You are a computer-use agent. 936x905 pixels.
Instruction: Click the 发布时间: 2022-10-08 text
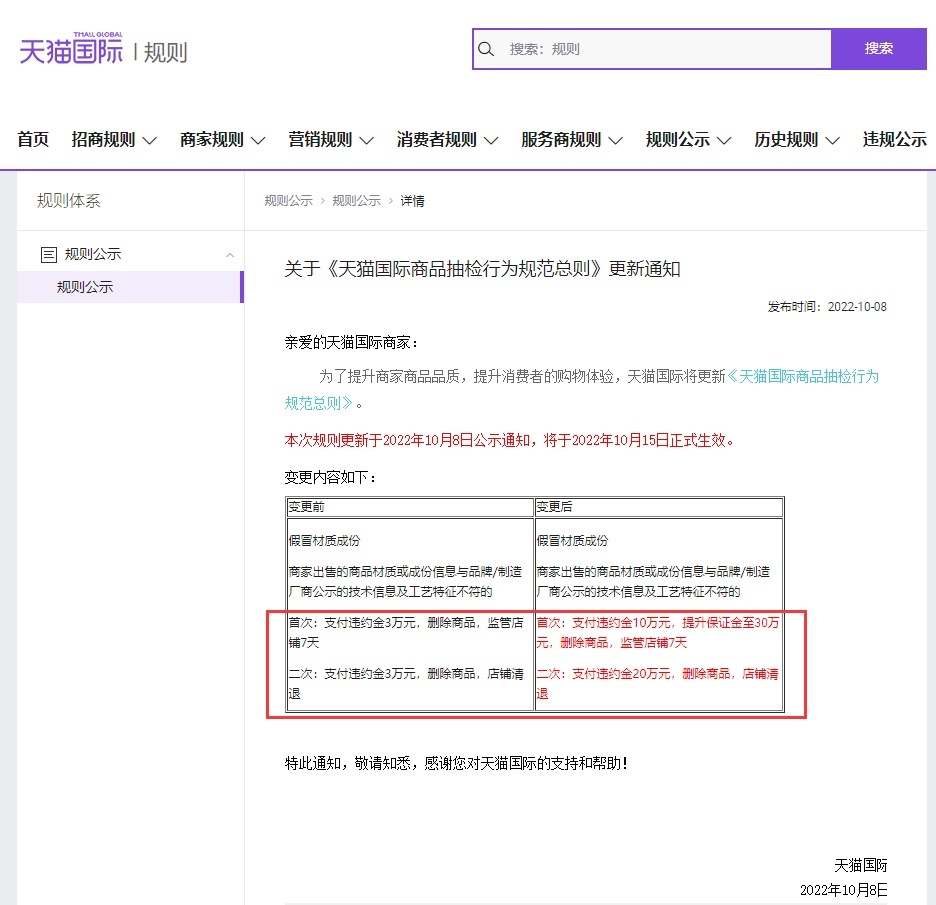click(827, 307)
